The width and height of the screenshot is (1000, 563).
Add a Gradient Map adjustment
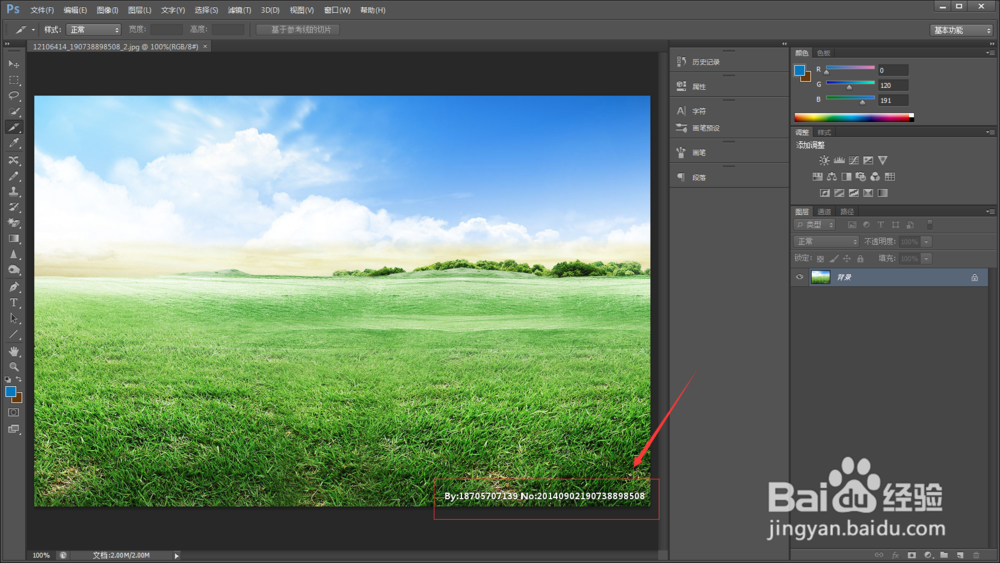point(883,193)
